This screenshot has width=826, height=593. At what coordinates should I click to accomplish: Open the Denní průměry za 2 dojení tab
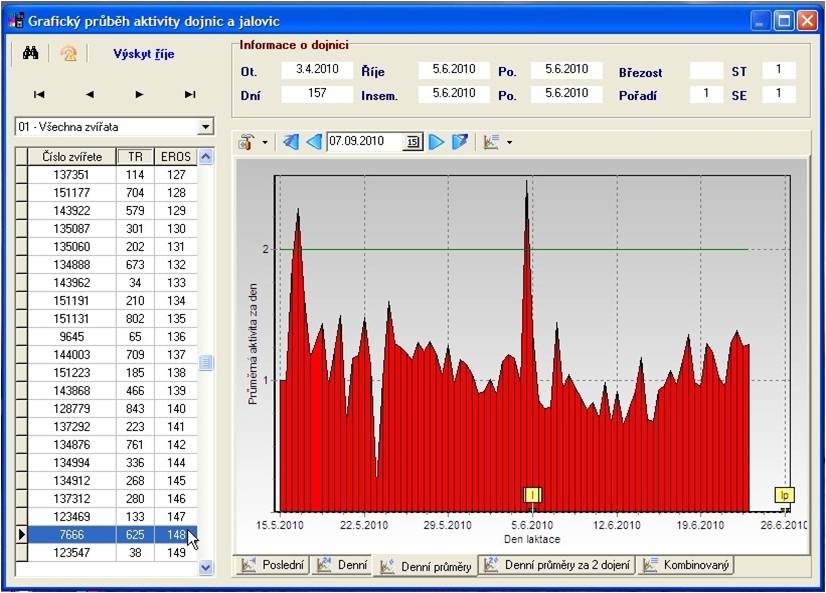click(557, 565)
